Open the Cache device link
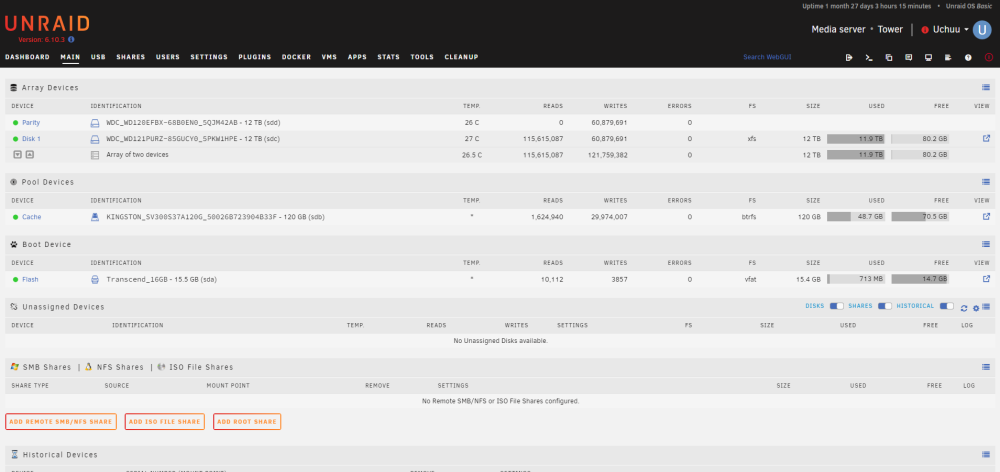 point(32,217)
